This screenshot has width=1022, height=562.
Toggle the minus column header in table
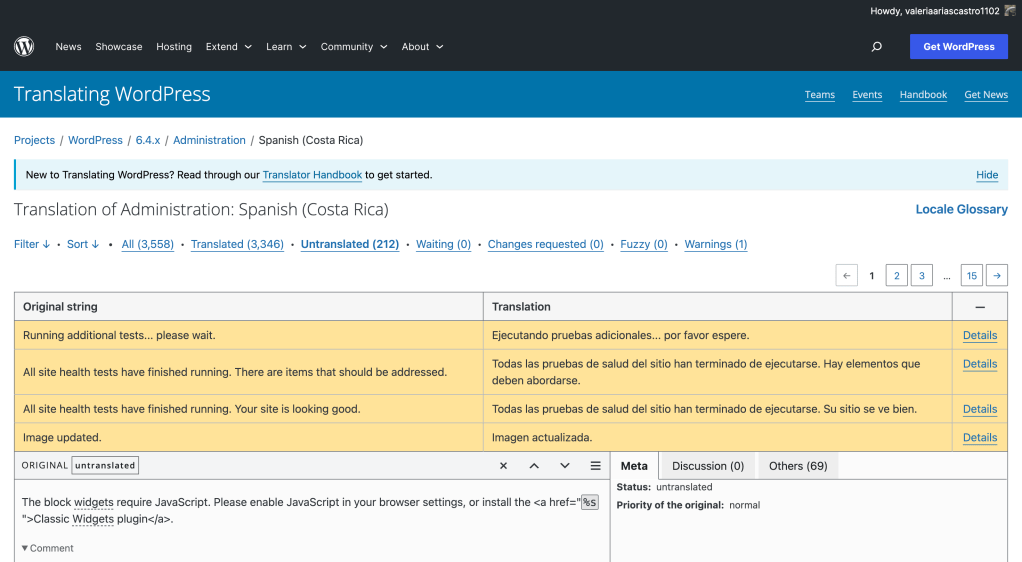(980, 307)
